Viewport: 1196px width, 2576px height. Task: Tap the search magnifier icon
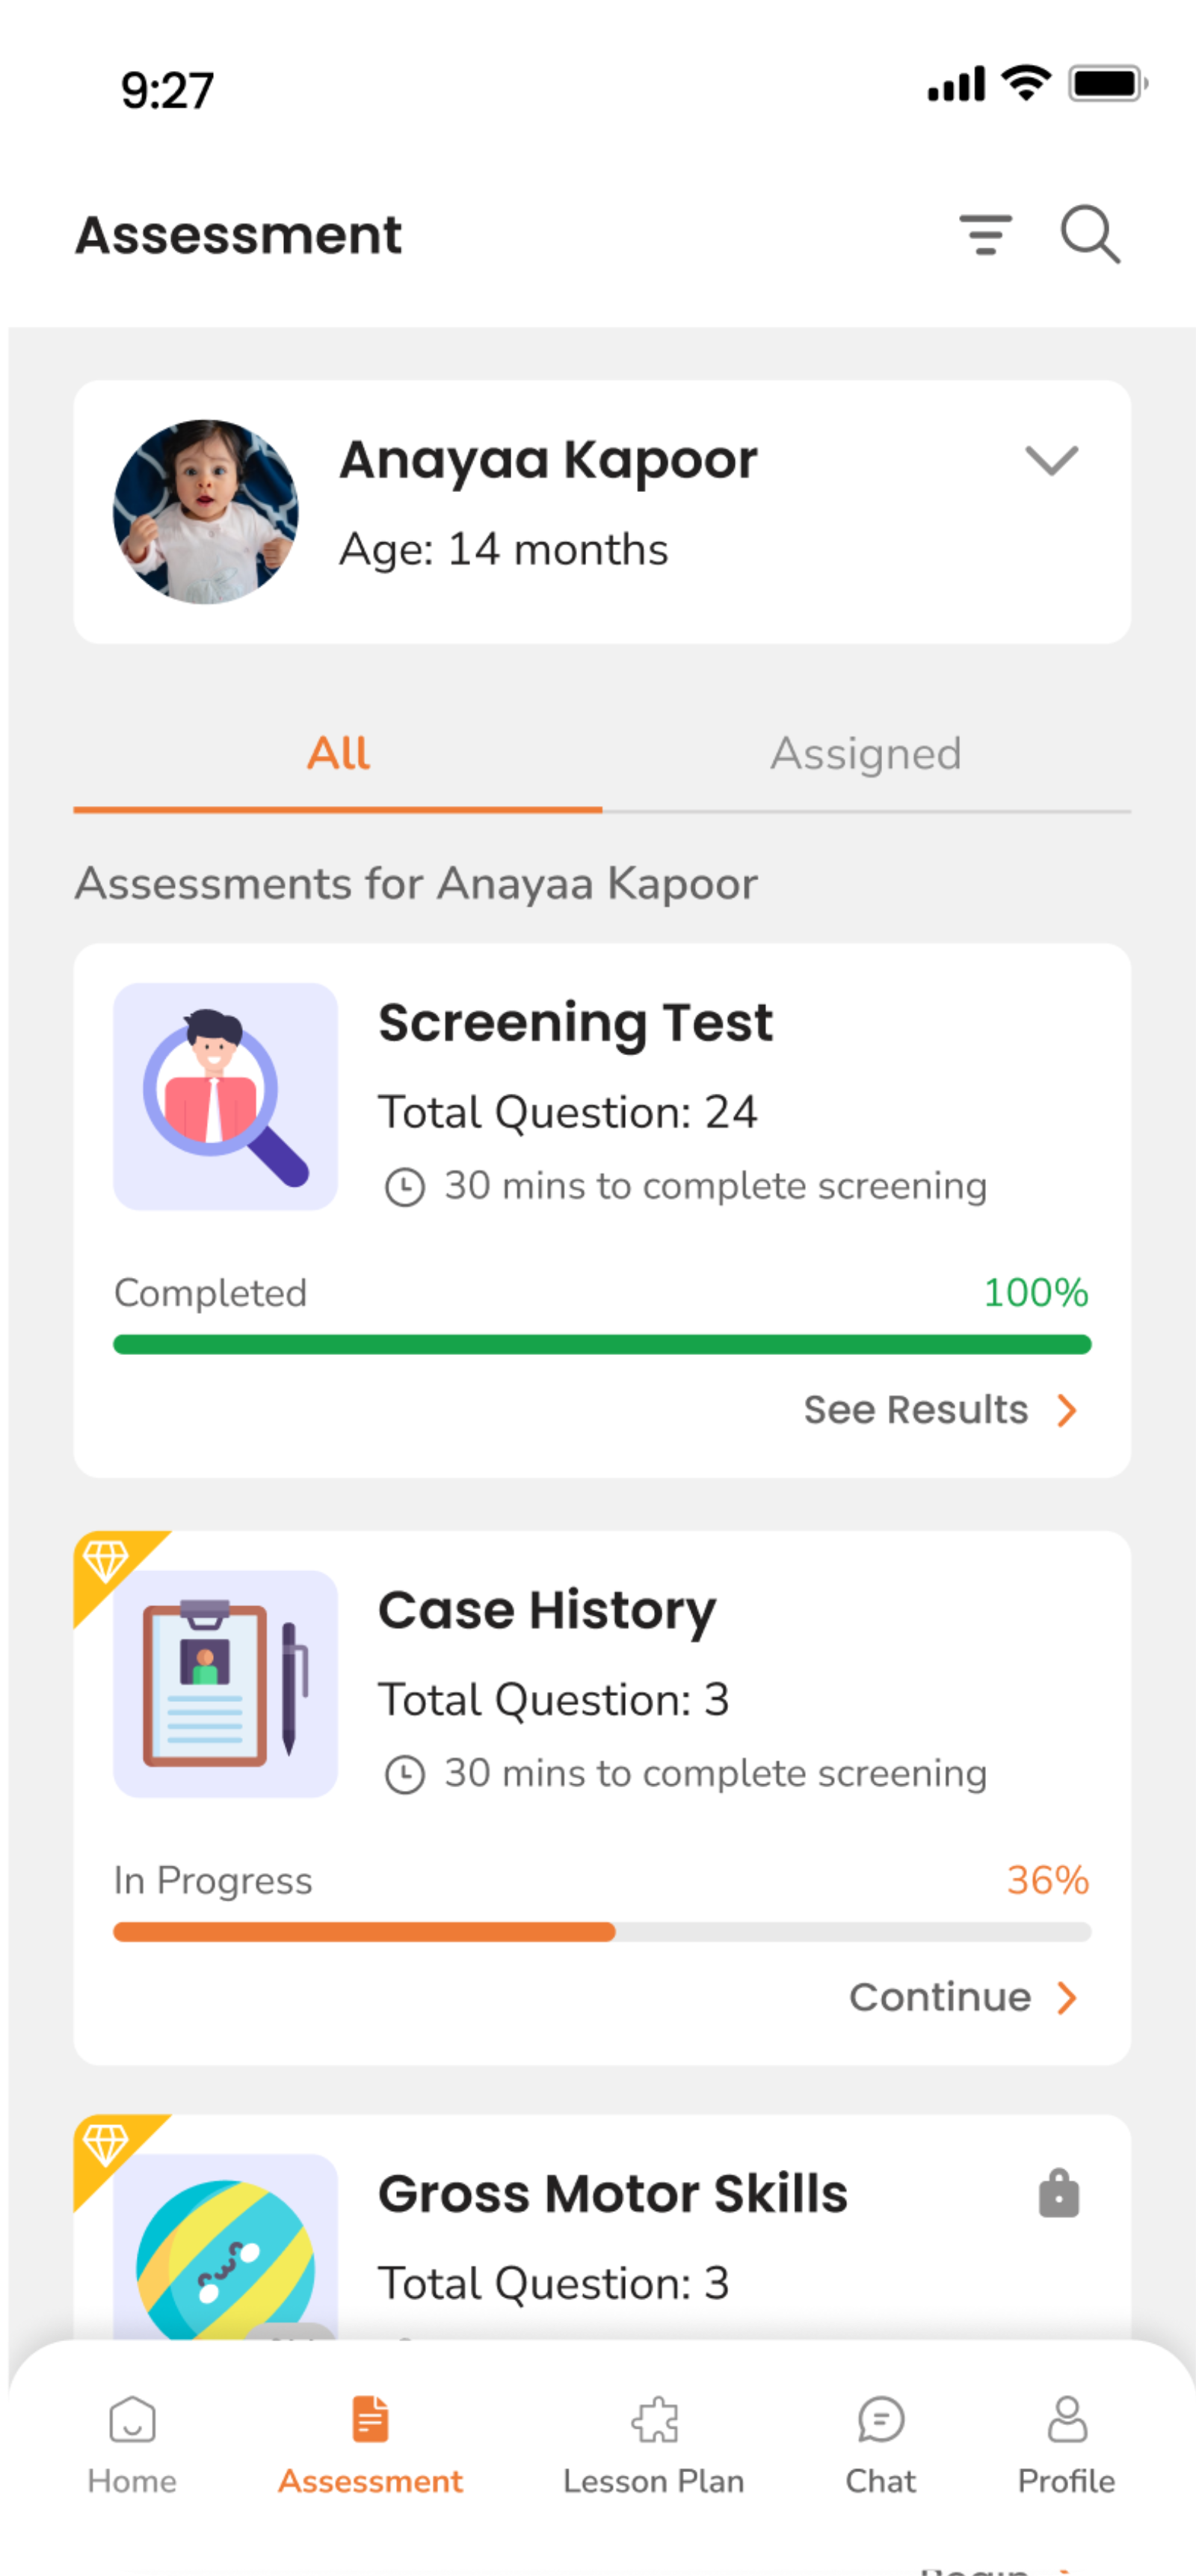[x=1089, y=235]
